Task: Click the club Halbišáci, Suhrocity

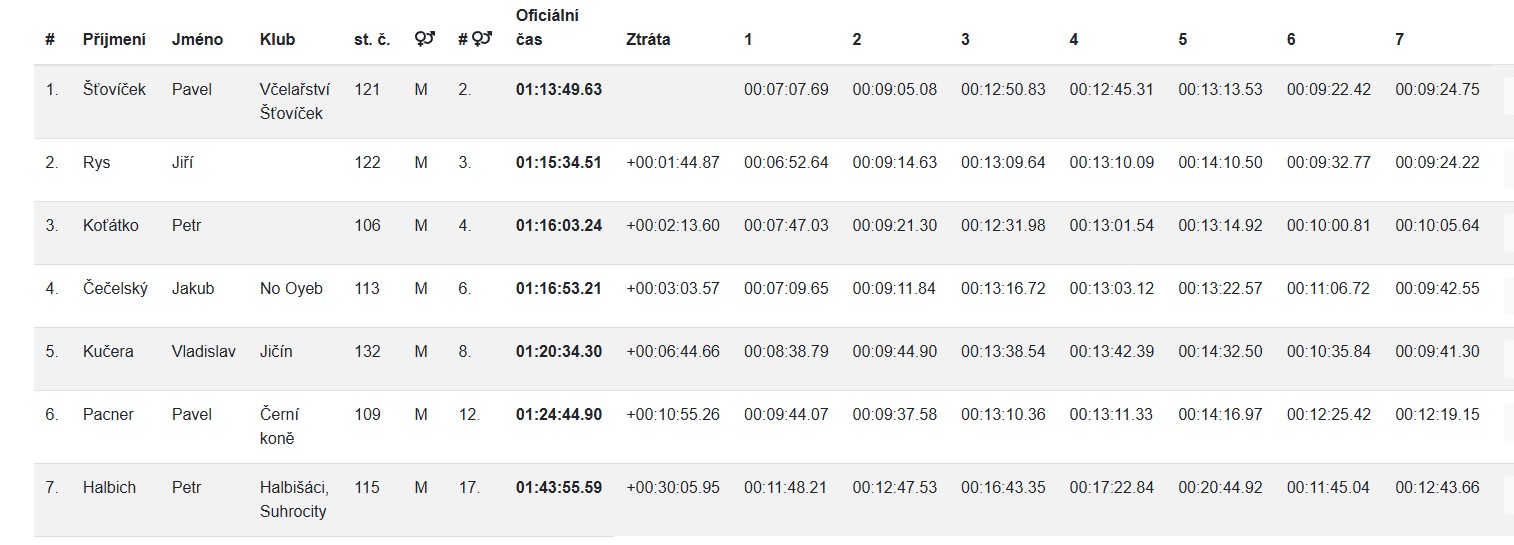Action: point(294,499)
